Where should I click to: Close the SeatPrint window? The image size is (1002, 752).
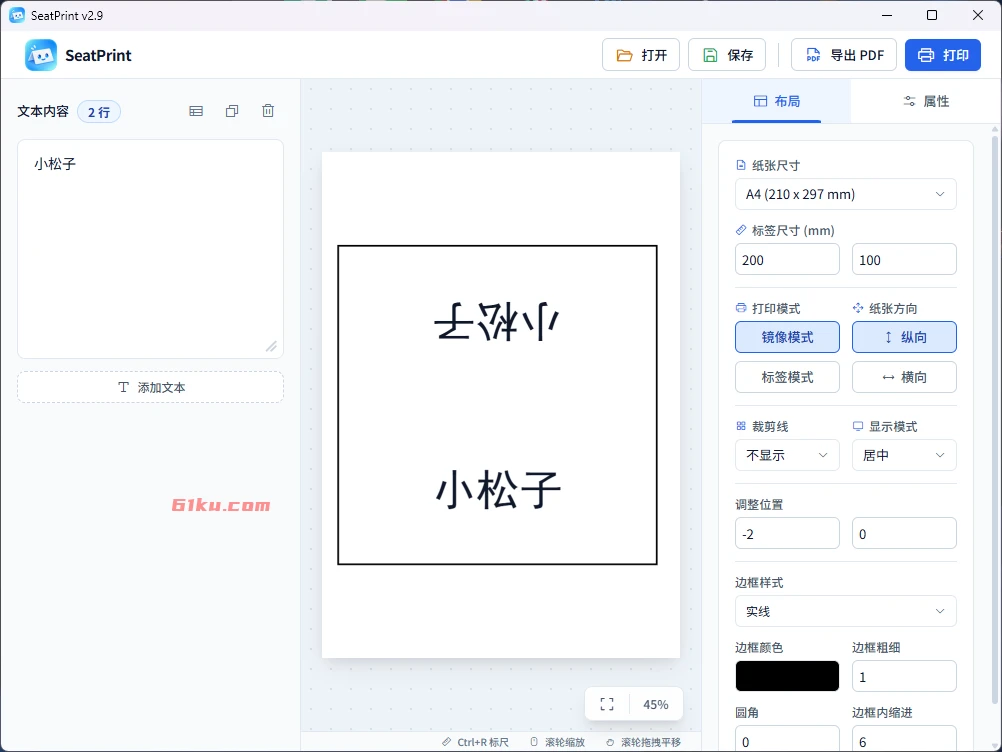pyautogui.click(x=978, y=15)
